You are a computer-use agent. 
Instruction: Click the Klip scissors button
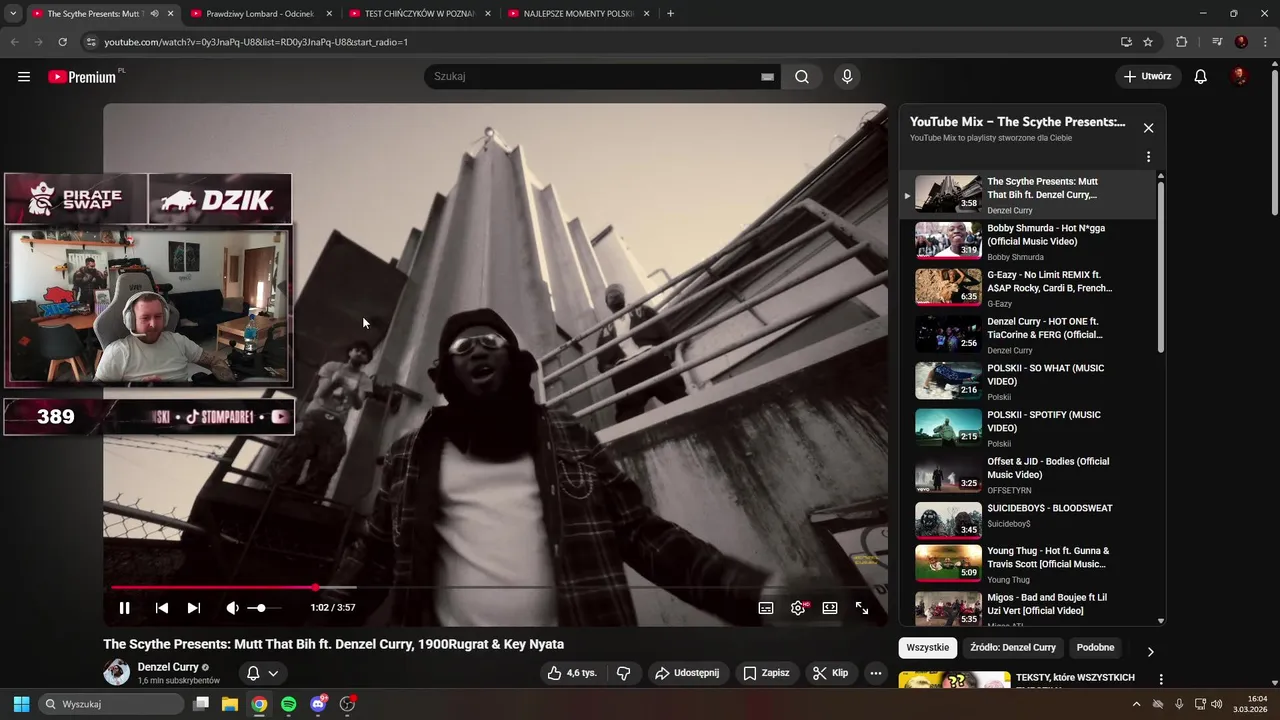tap(831, 673)
